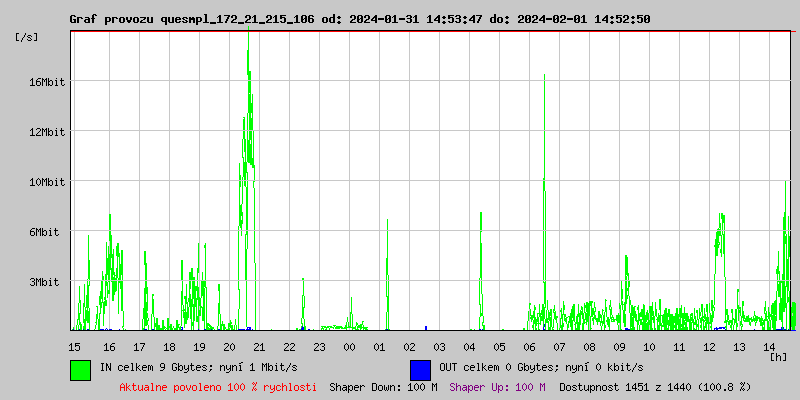Select the 'IN celkem 9 Gbytes' legend text
This screenshot has width=800, height=400.
pyautogui.click(x=199, y=368)
